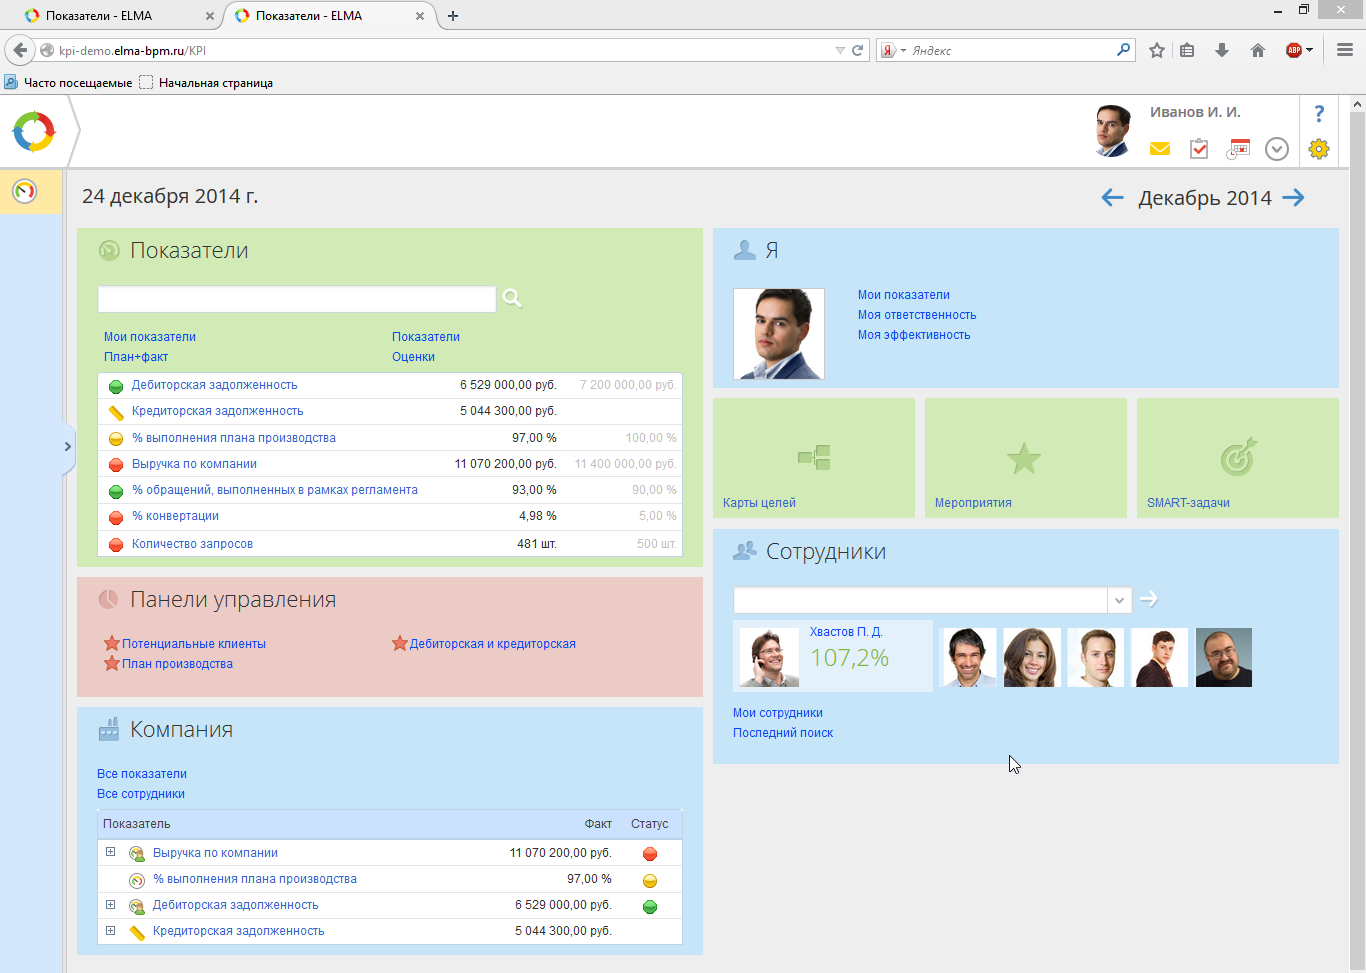Reload the page with refresh icon
The image size is (1366, 973).
[857, 50]
